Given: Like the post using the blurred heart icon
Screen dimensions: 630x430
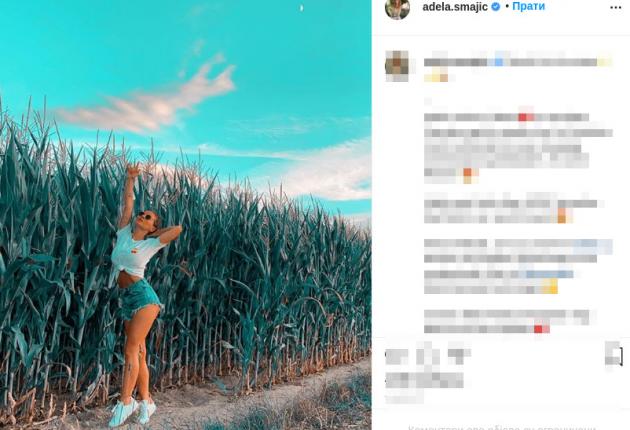Looking at the screenshot, I should click(x=397, y=356).
